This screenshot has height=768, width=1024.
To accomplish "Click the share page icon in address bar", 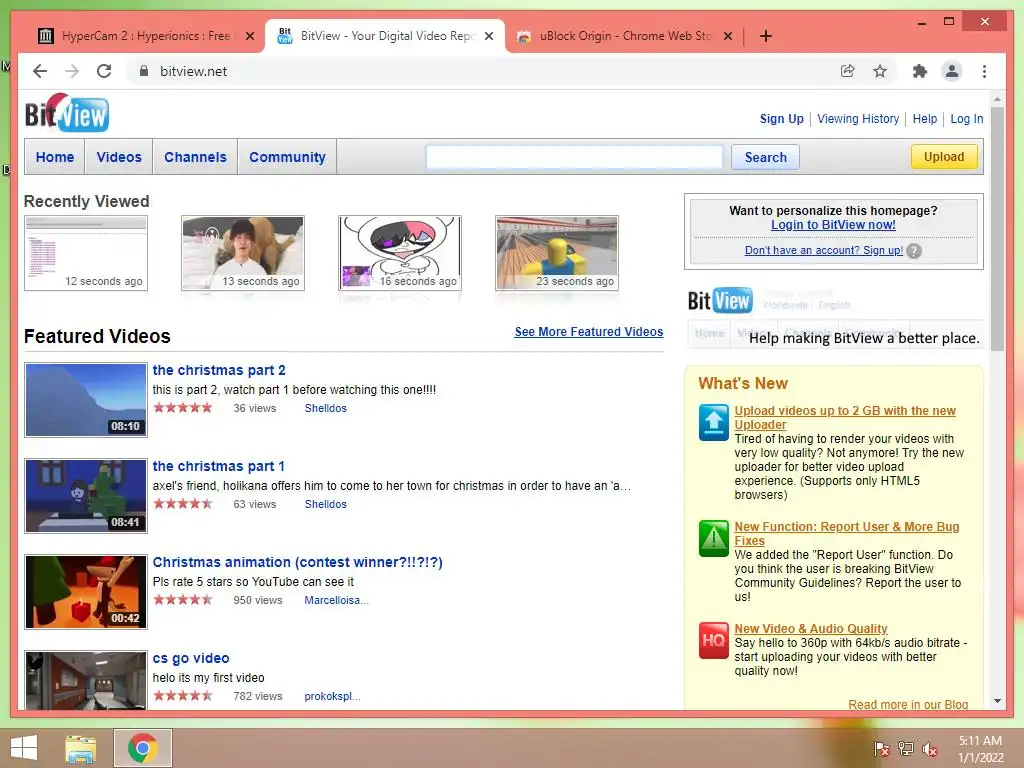I will [848, 71].
